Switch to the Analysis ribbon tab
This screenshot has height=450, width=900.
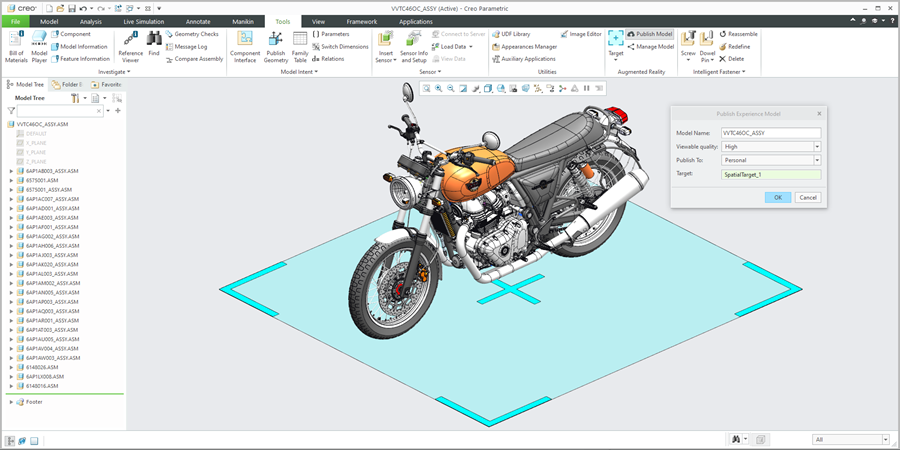click(90, 20)
